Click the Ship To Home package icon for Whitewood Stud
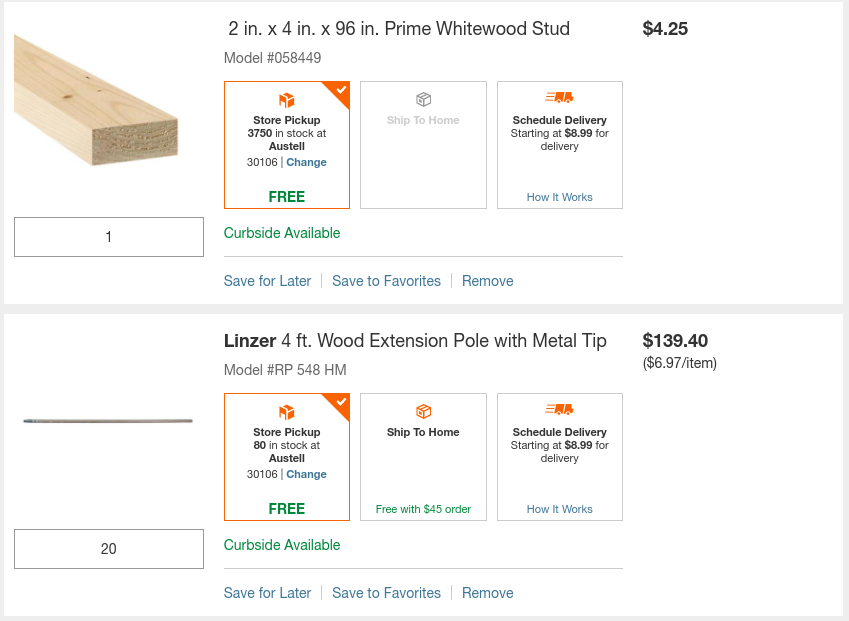 coord(423,100)
